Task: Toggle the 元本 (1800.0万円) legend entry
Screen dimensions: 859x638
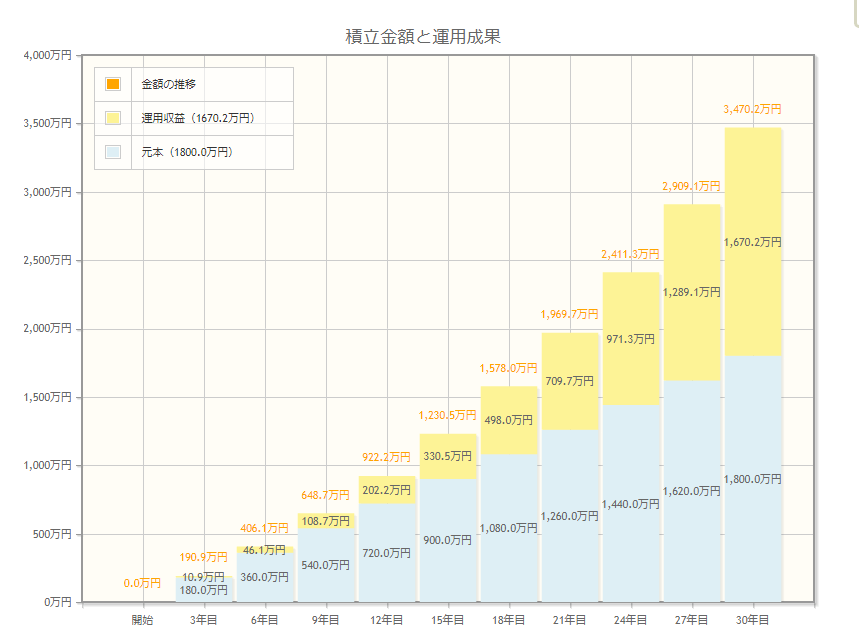Action: [x=187, y=152]
